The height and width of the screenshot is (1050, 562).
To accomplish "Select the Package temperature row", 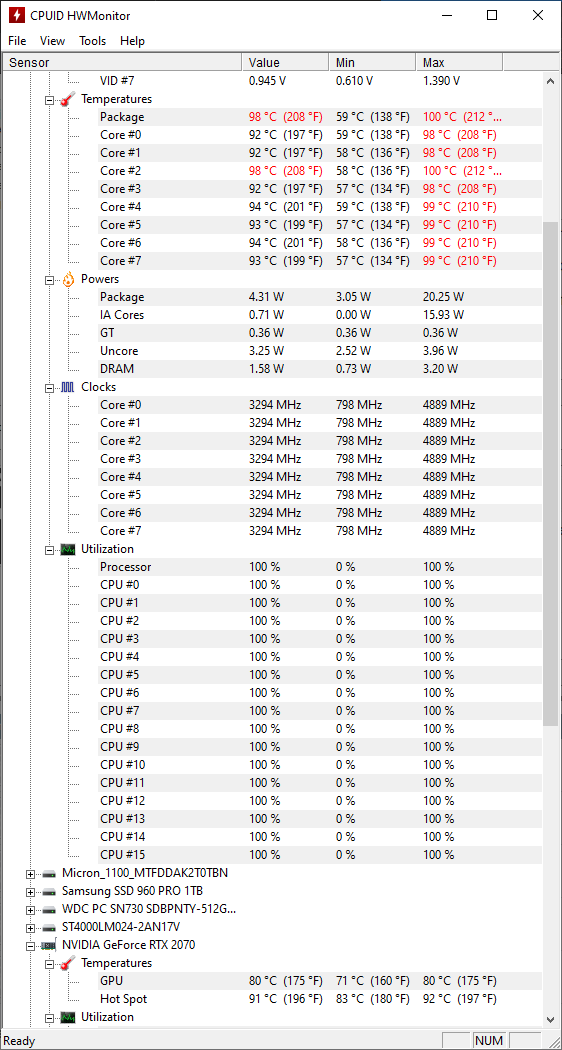I will click(x=320, y=117).
